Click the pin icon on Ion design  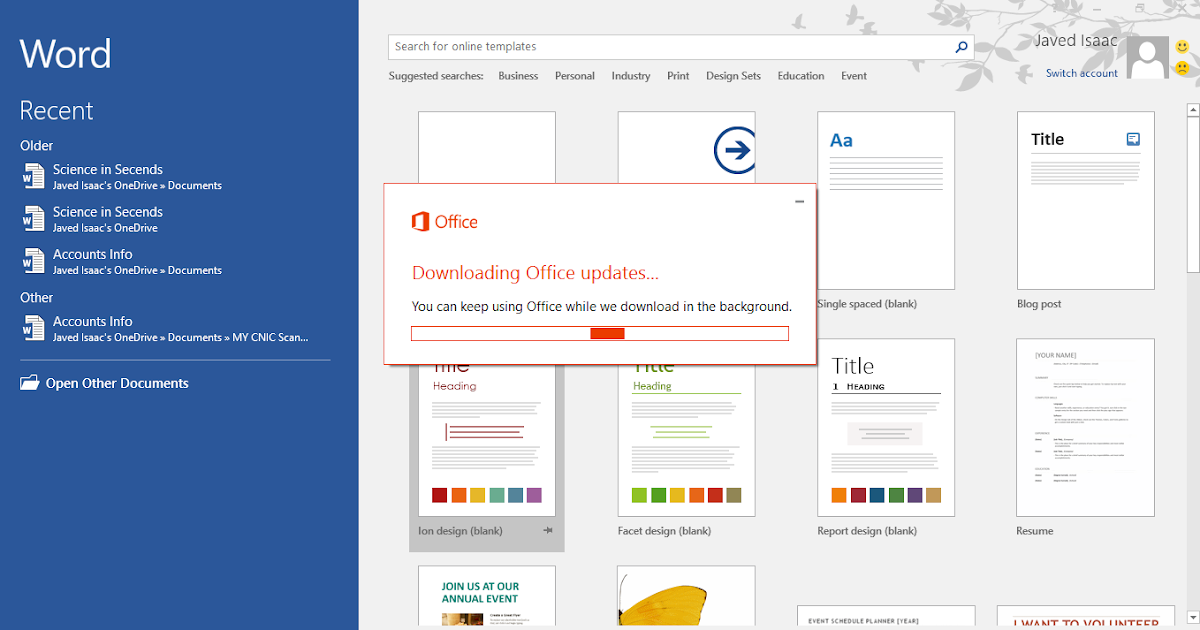click(x=548, y=531)
